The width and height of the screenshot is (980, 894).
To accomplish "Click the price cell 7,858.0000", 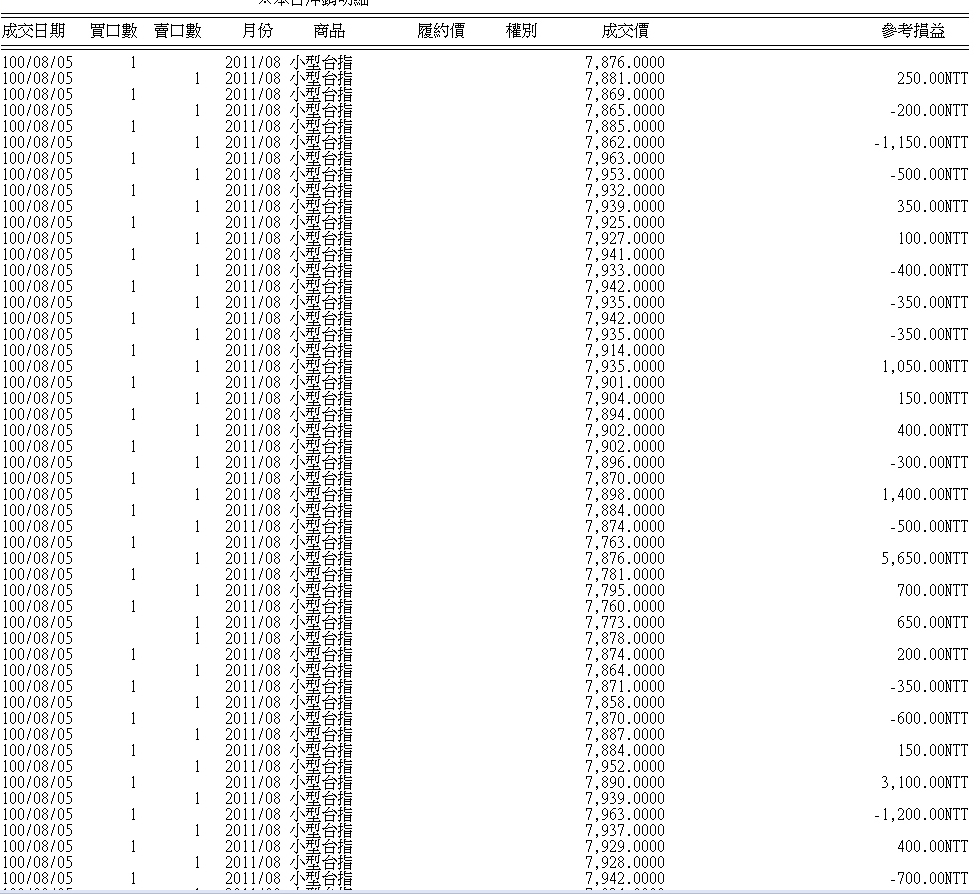I will [x=625, y=703].
